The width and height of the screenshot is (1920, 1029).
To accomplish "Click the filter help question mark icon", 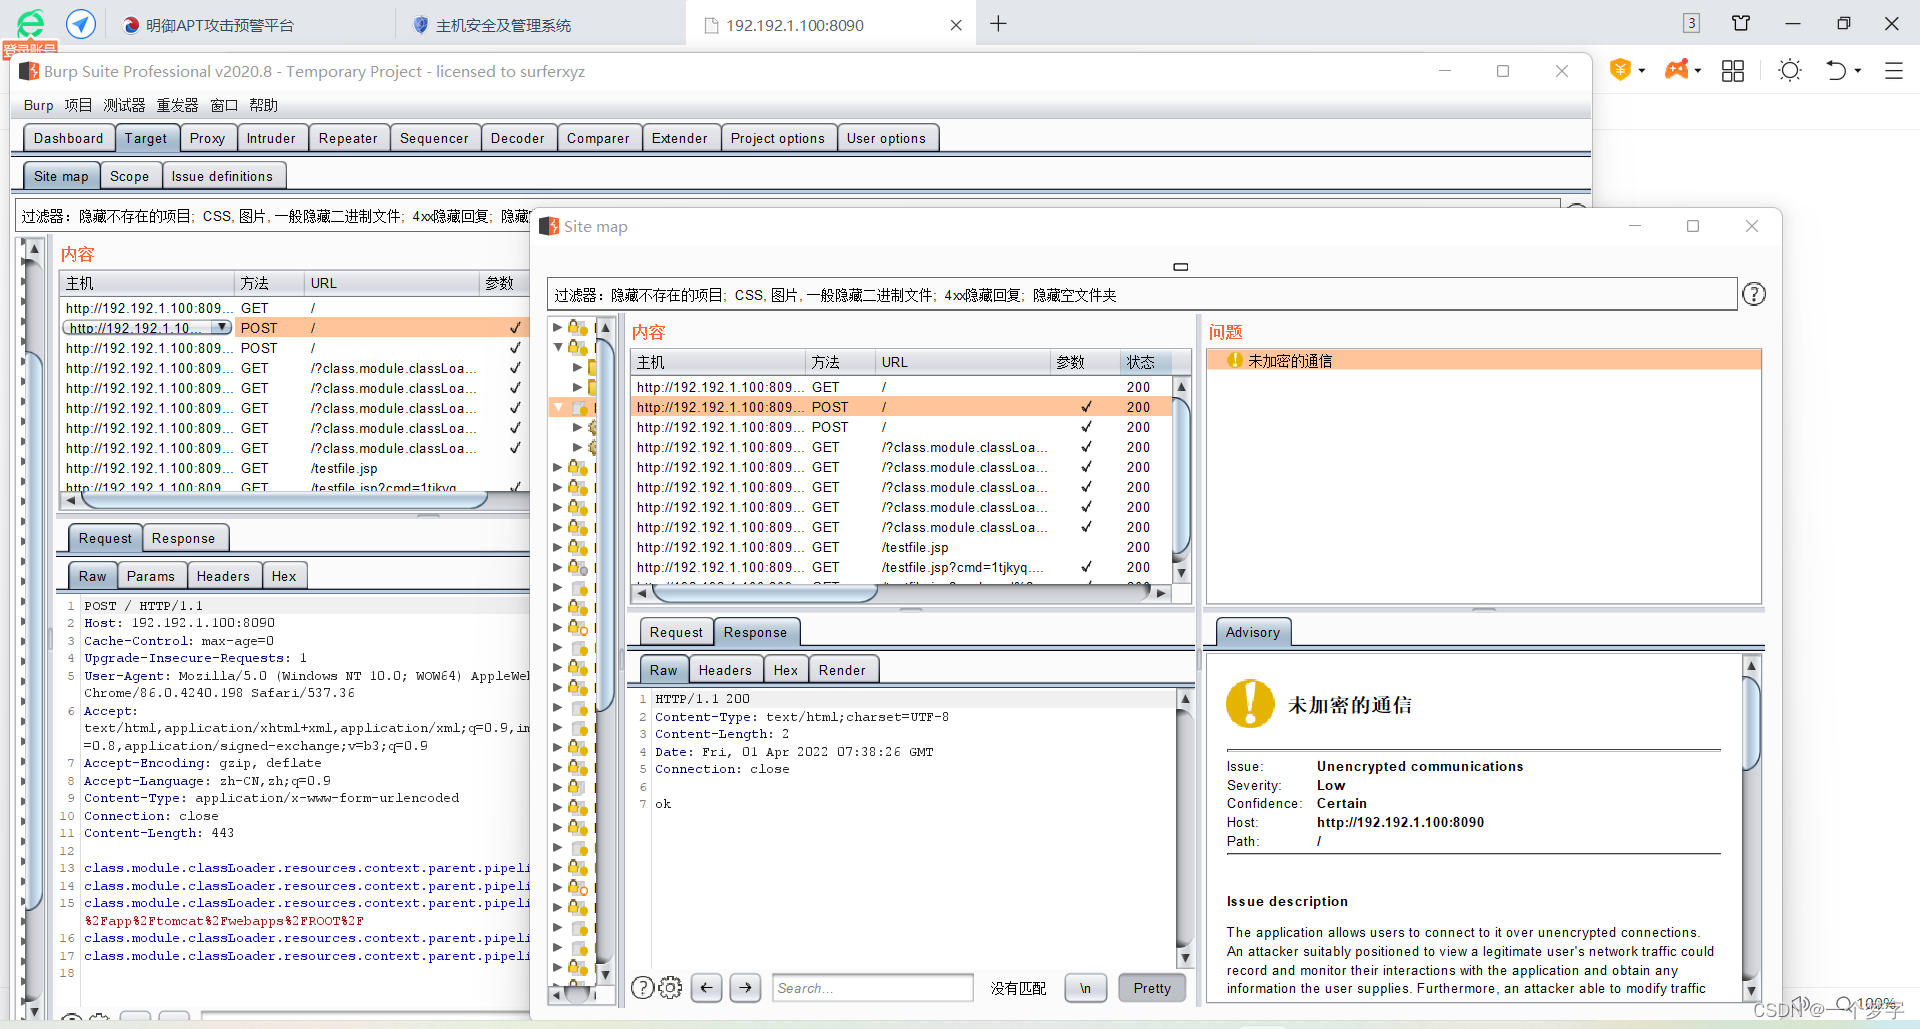I will coord(1754,294).
